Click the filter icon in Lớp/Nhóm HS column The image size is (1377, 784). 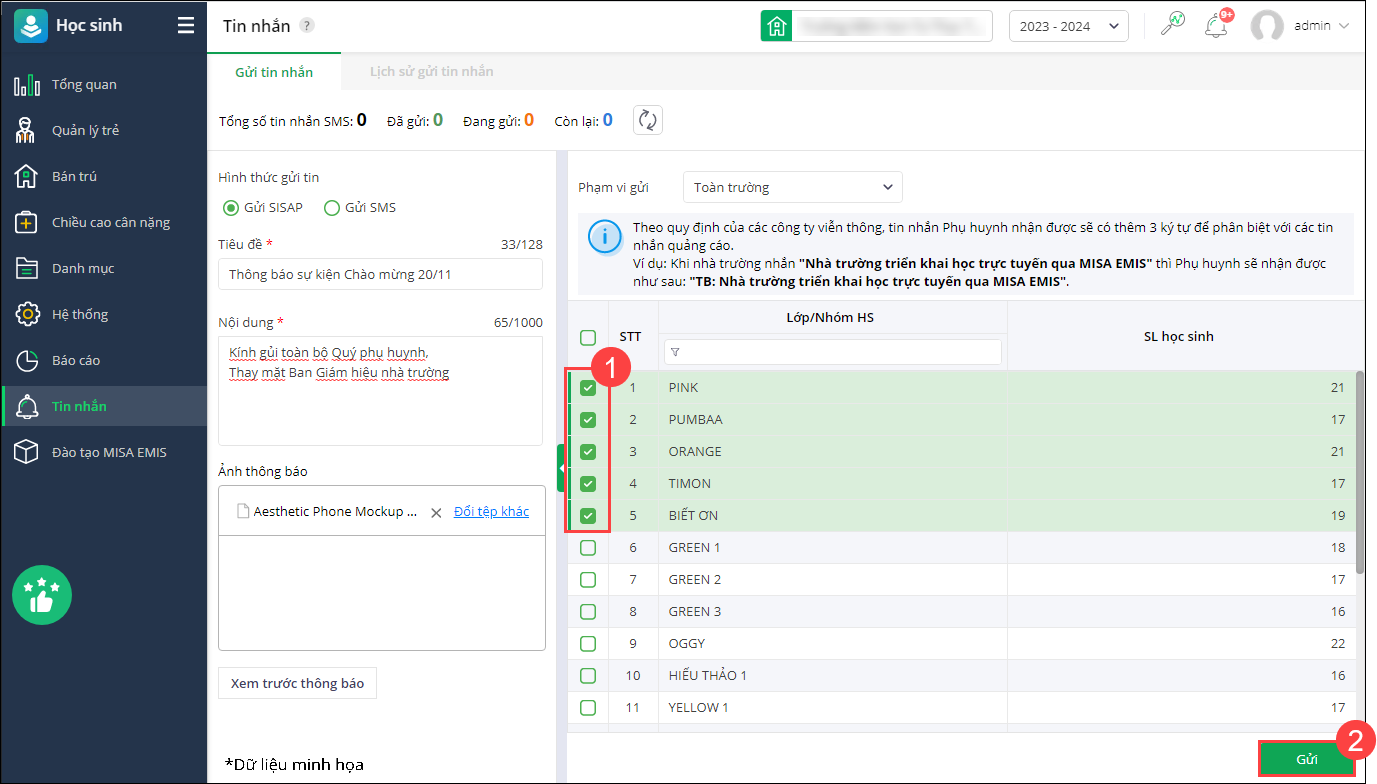[x=675, y=352]
